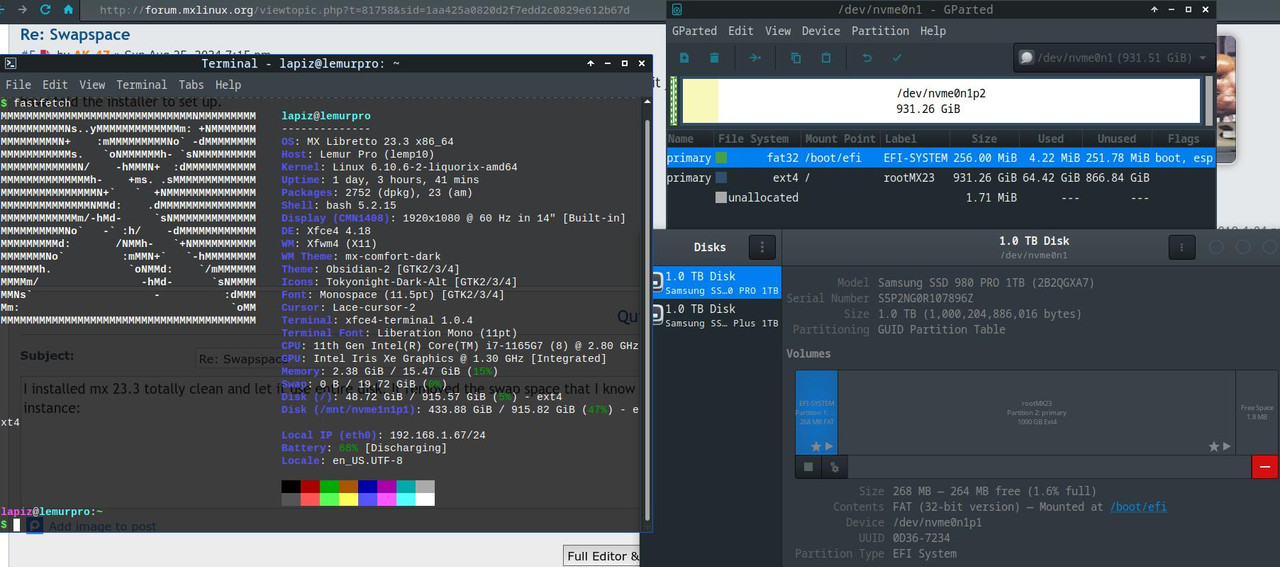Open the /boot/efi mount point link

(1138, 507)
